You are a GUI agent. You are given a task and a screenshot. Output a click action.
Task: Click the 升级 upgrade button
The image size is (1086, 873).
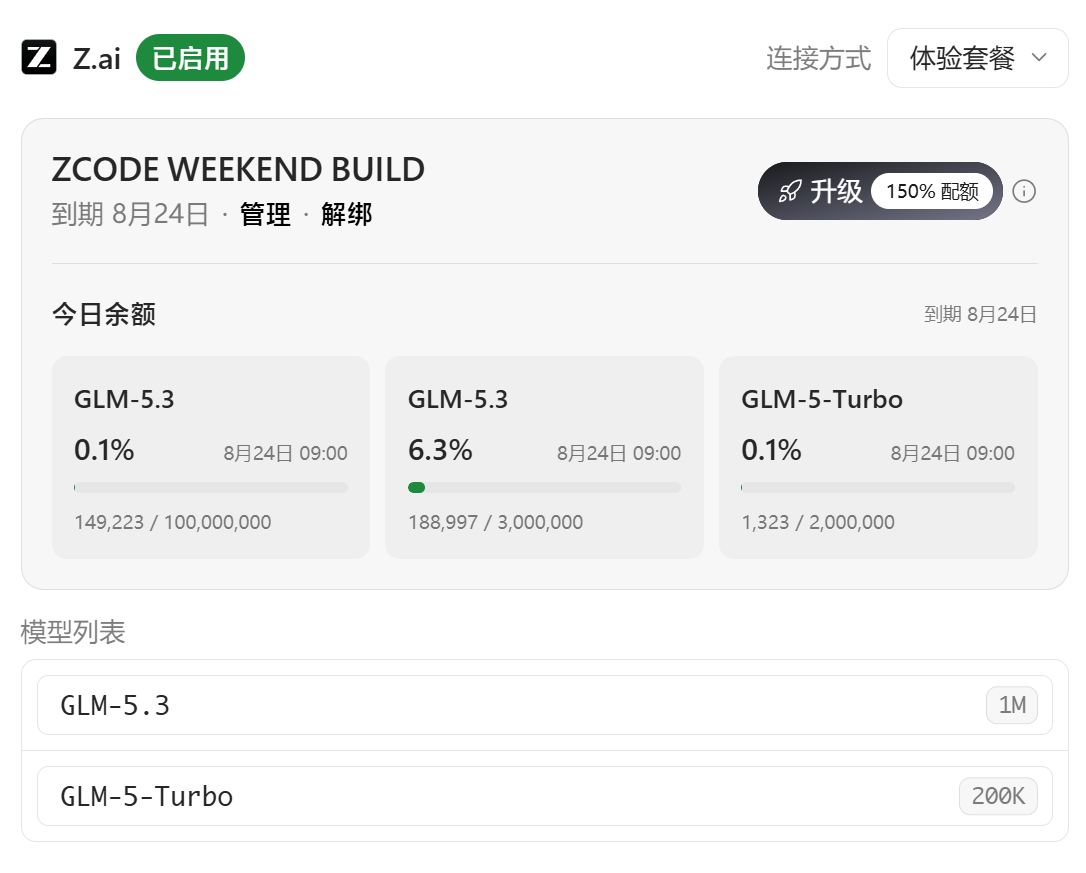click(880, 191)
